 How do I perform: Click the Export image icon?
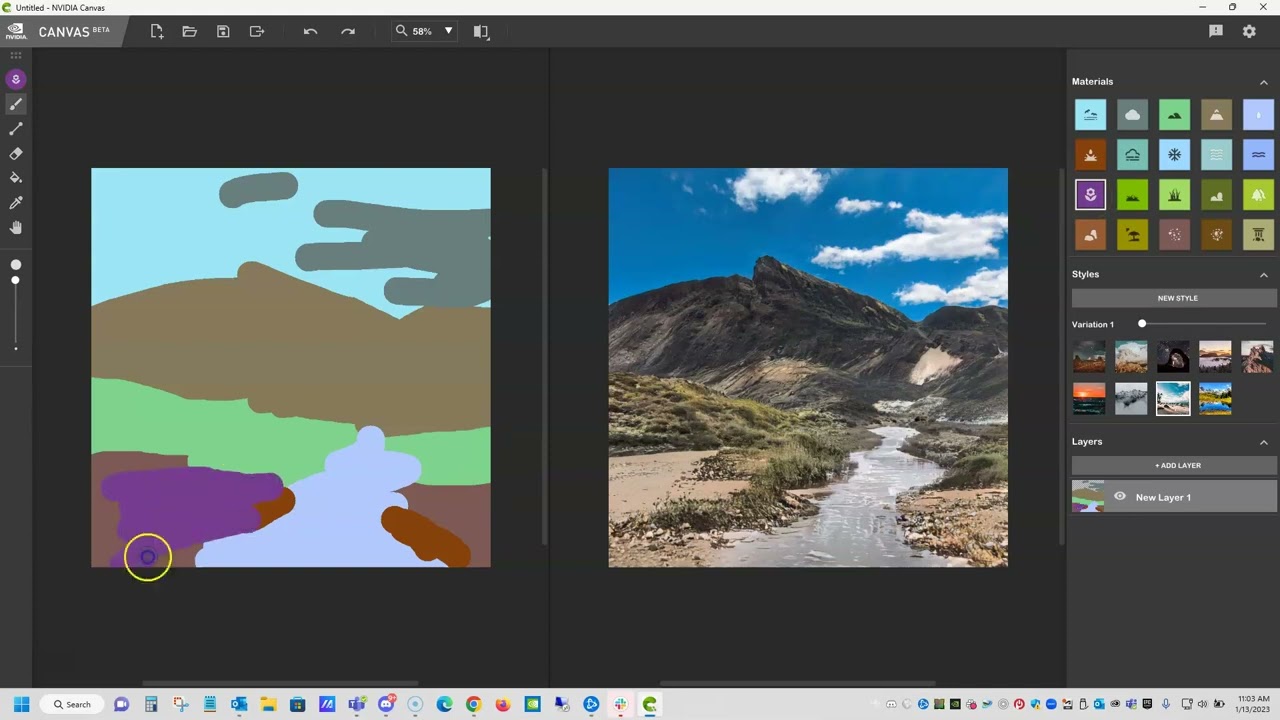coord(257,31)
